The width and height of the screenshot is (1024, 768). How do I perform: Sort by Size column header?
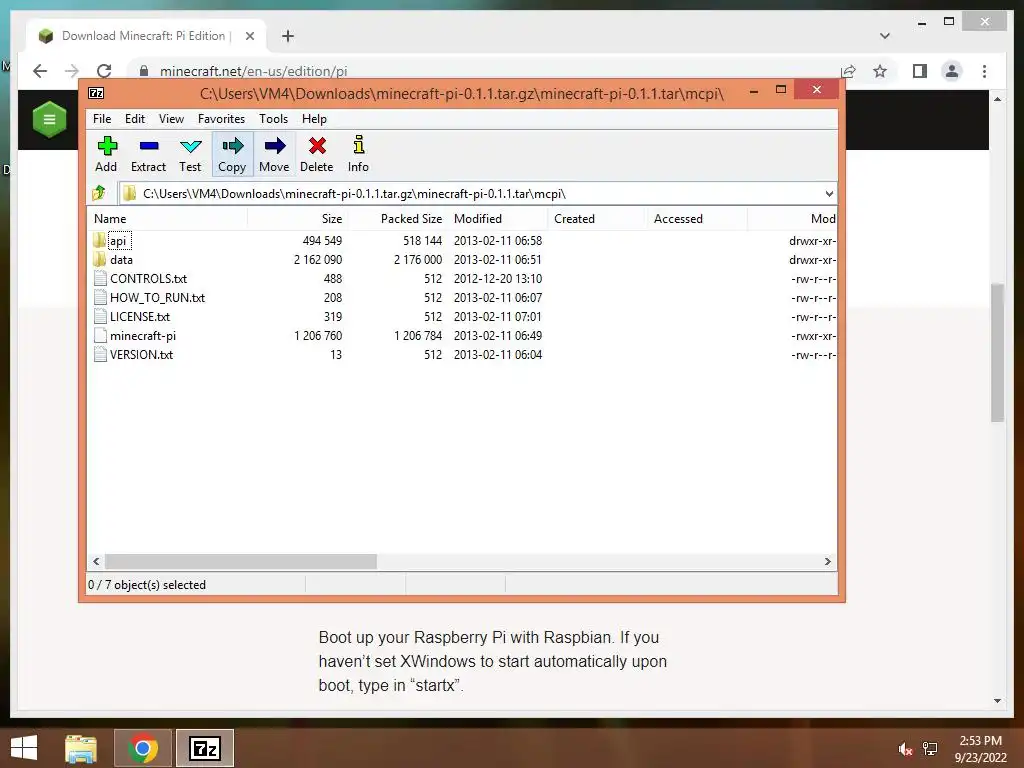coord(297,219)
